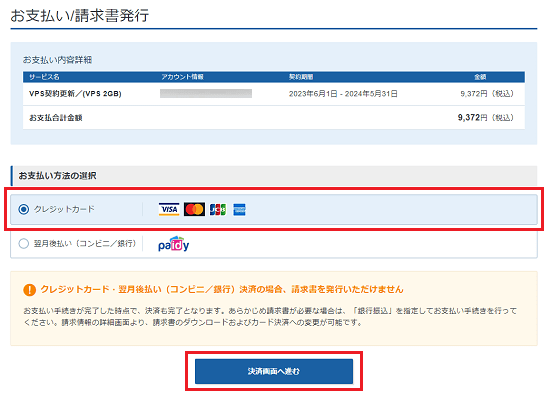
Task: Click the Mastercard logo
Action: [x=194, y=209]
